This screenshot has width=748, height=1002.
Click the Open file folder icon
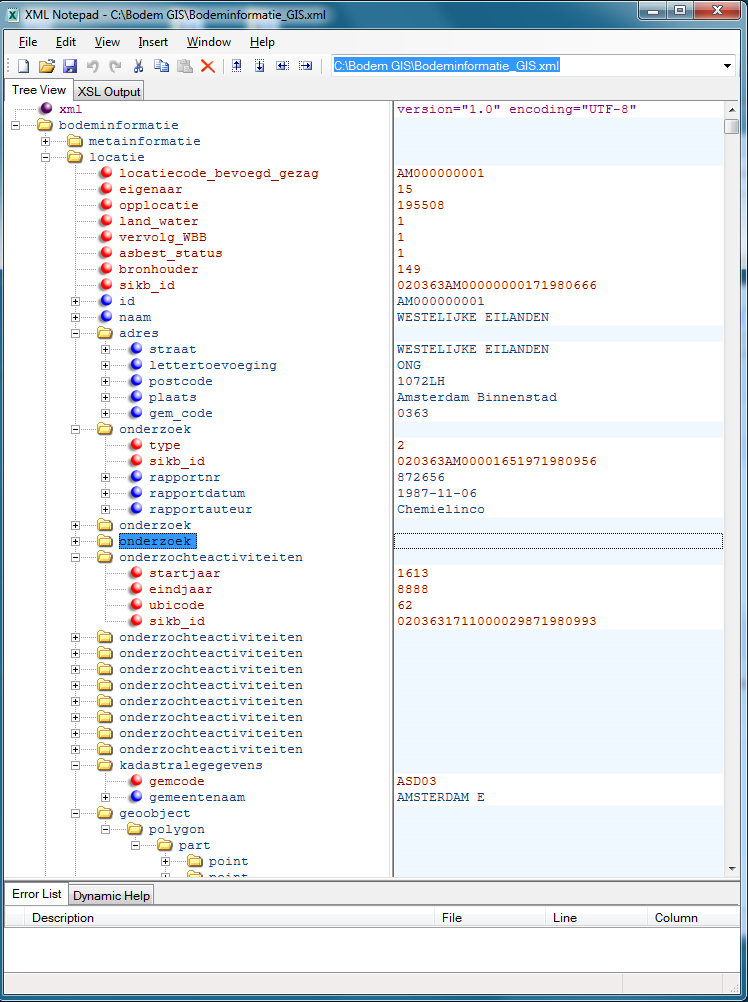pyautogui.click(x=47, y=66)
